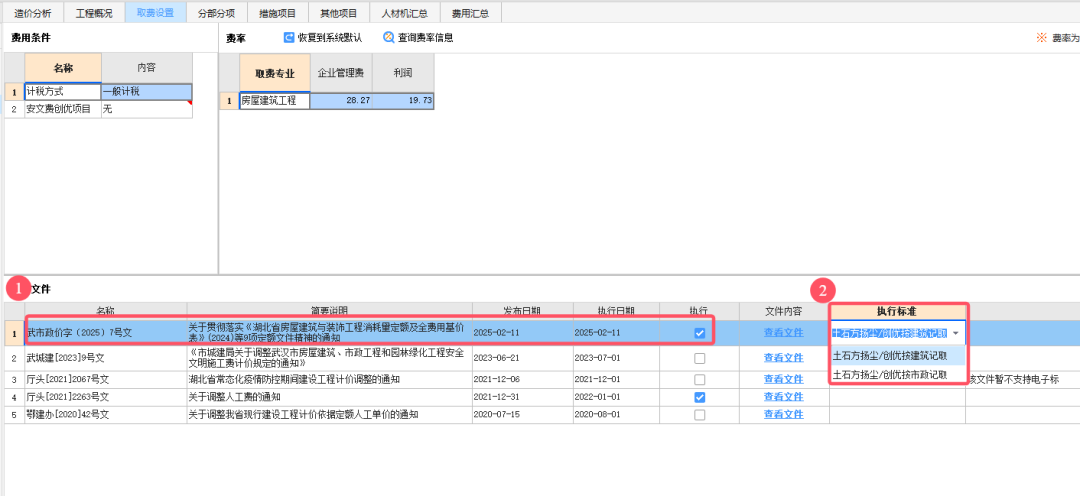Select 房屋建筑工程 cell in 取费专业
This screenshot has width=1080, height=496.
point(274,101)
